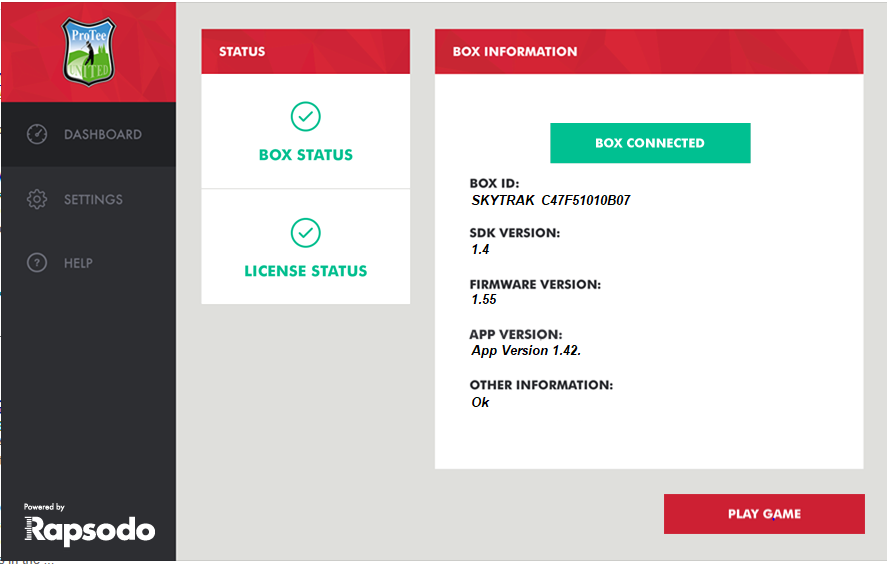Click the Help question mark icon
This screenshot has height=564, width=887.
tap(37, 263)
